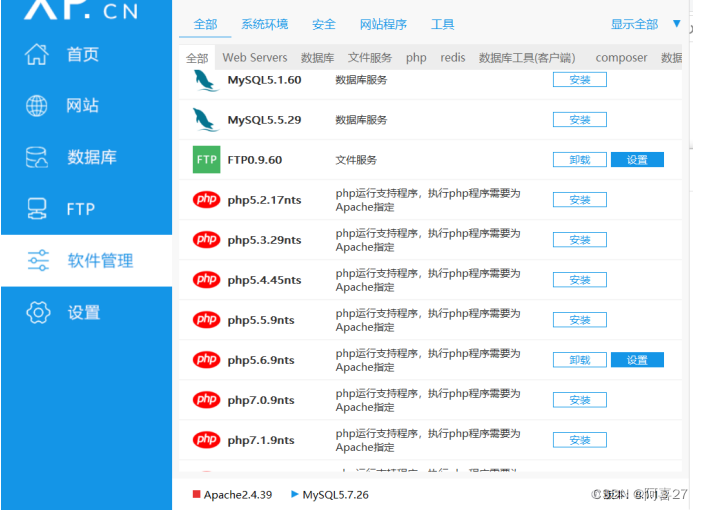Click the php5.6.9nts name text
The height and width of the screenshot is (510, 703).
click(261, 360)
